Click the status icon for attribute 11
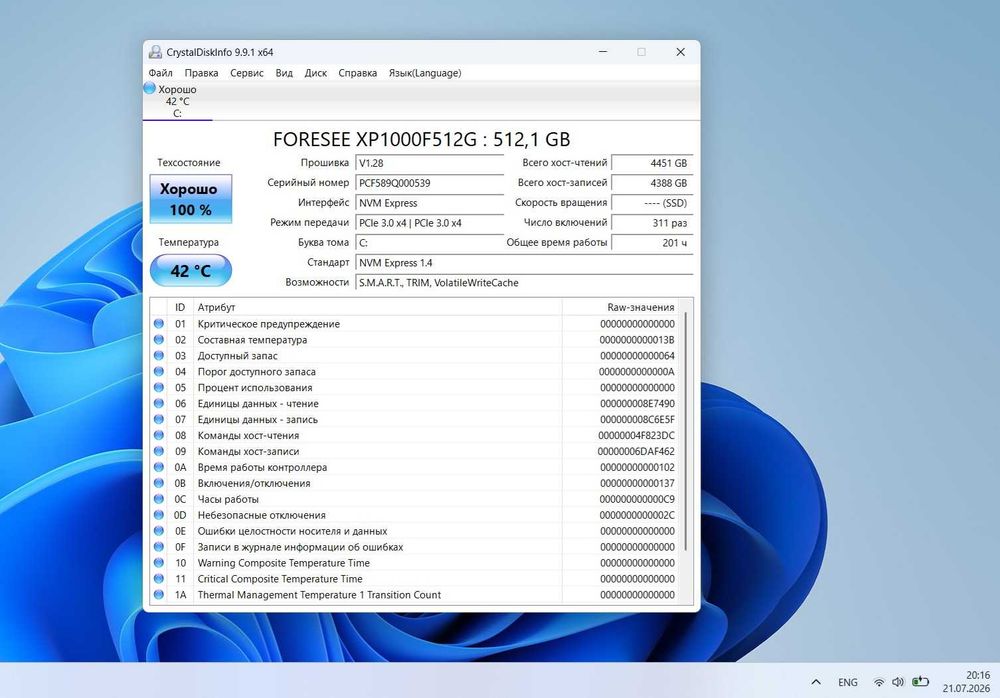This screenshot has height=698, width=1000. pos(159,579)
